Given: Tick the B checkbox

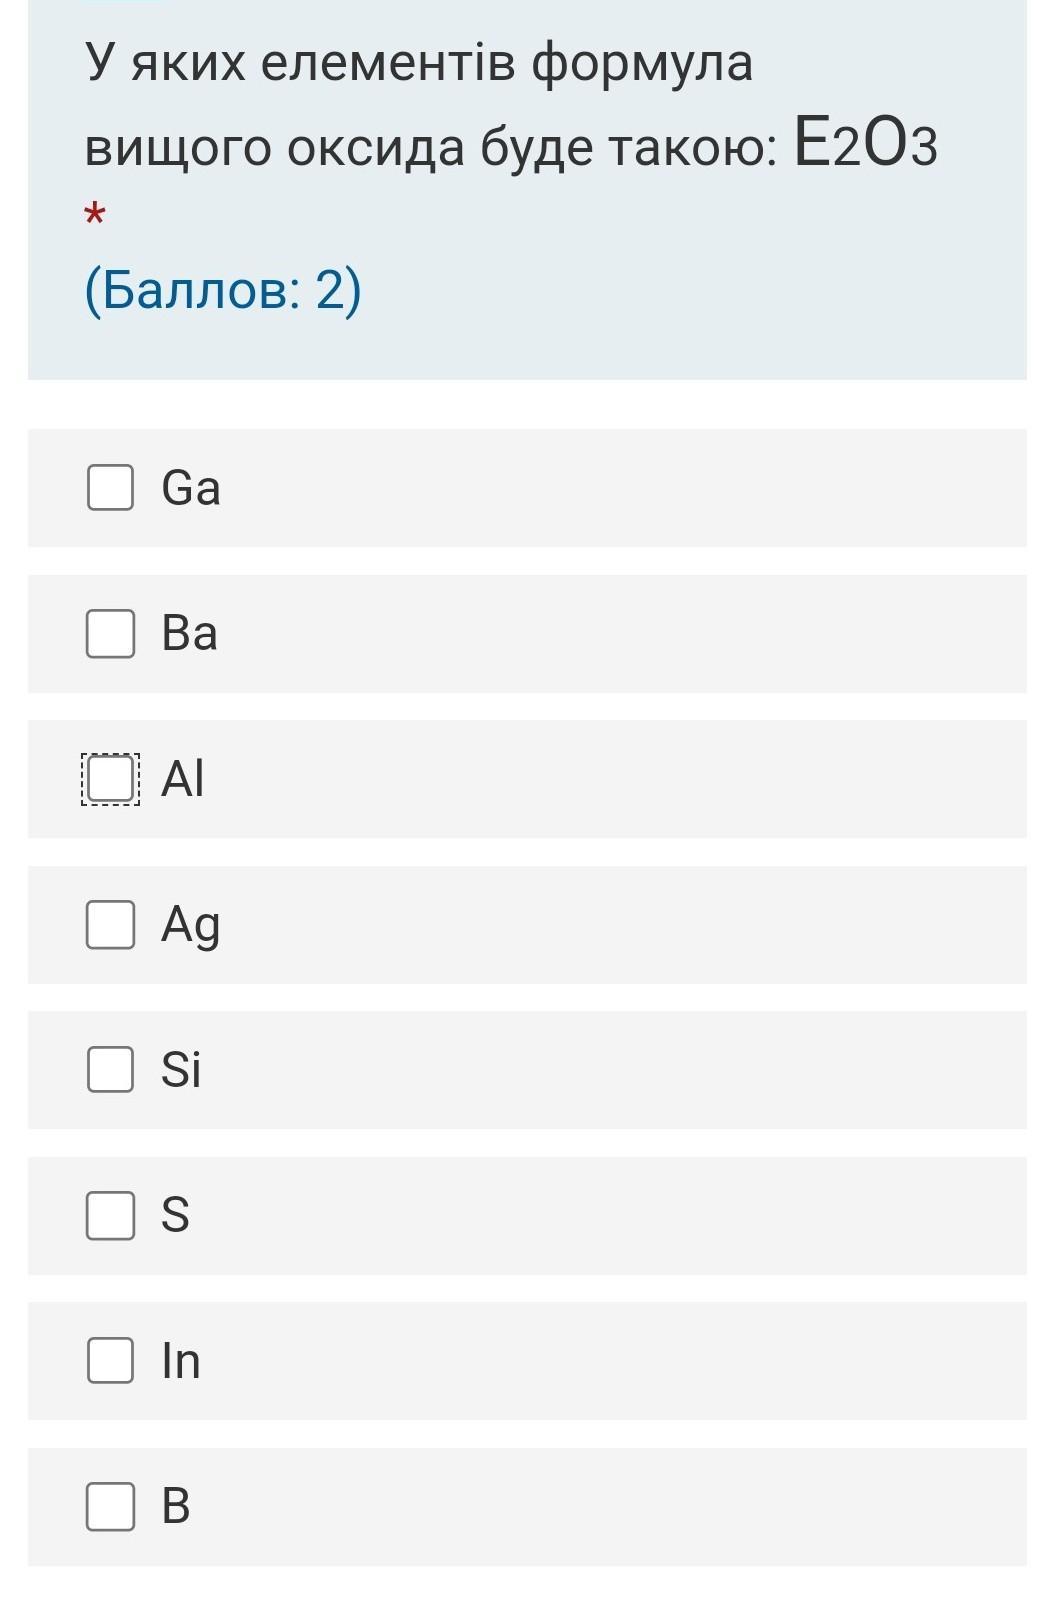Looking at the screenshot, I should coord(110,1507).
